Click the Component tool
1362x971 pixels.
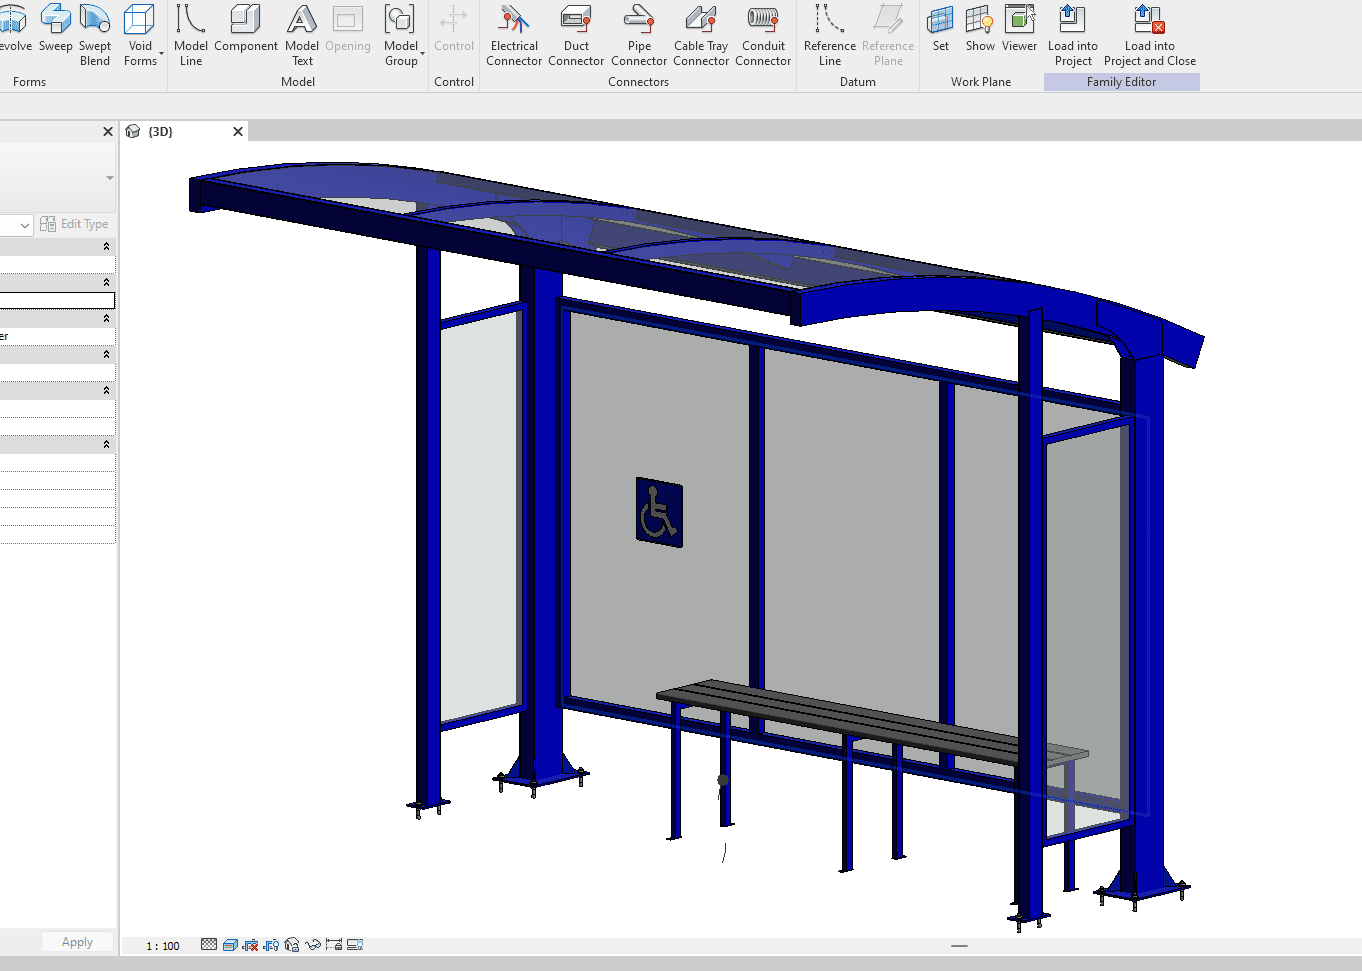pos(246,30)
